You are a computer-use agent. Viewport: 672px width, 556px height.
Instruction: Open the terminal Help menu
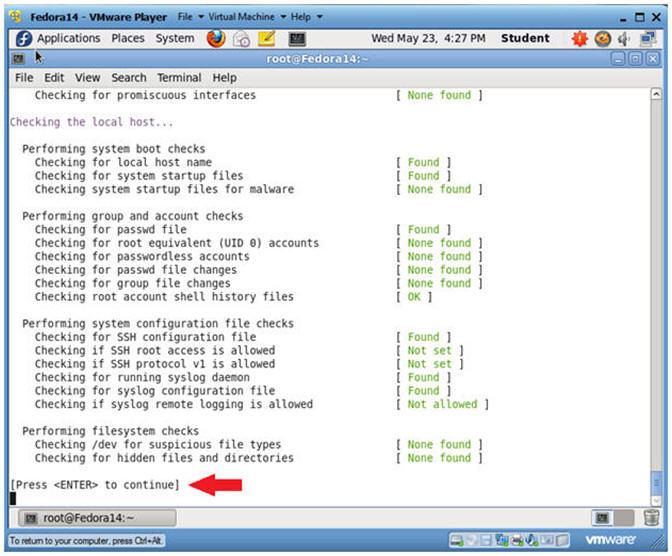pyautogui.click(x=225, y=78)
